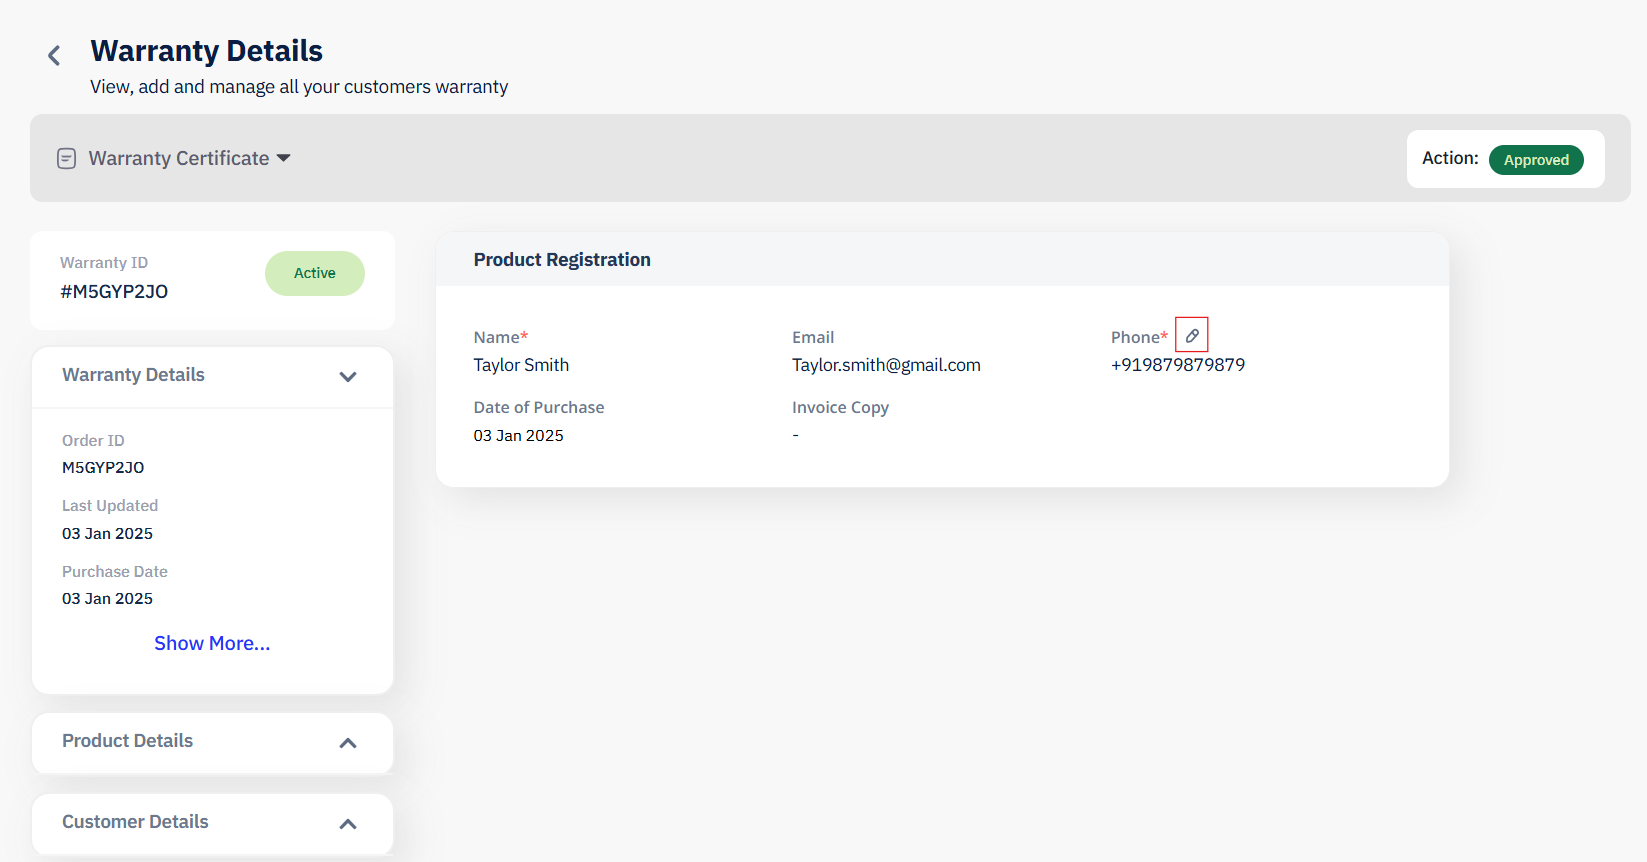Click the customer name Taylor Smith
The height and width of the screenshot is (862, 1647).
pos(521,365)
